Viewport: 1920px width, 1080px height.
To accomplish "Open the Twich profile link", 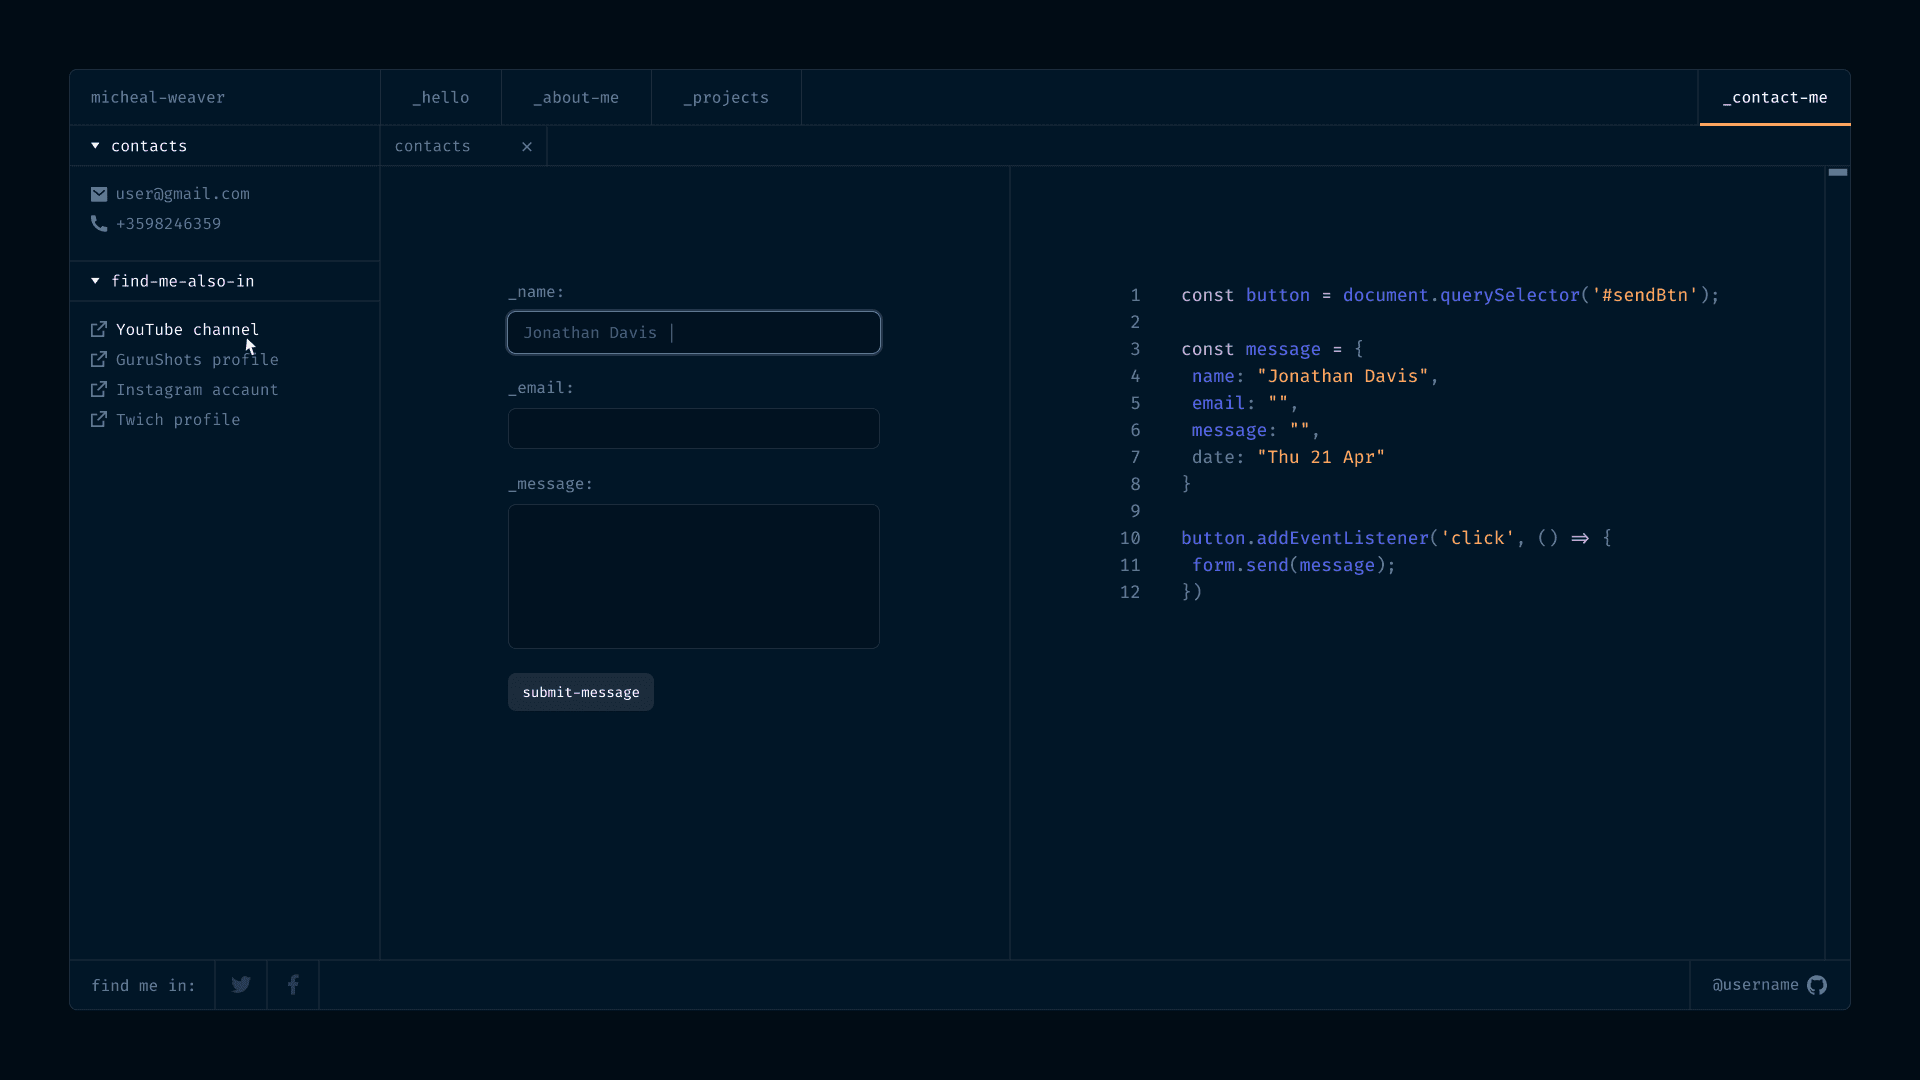I will [x=178, y=419].
